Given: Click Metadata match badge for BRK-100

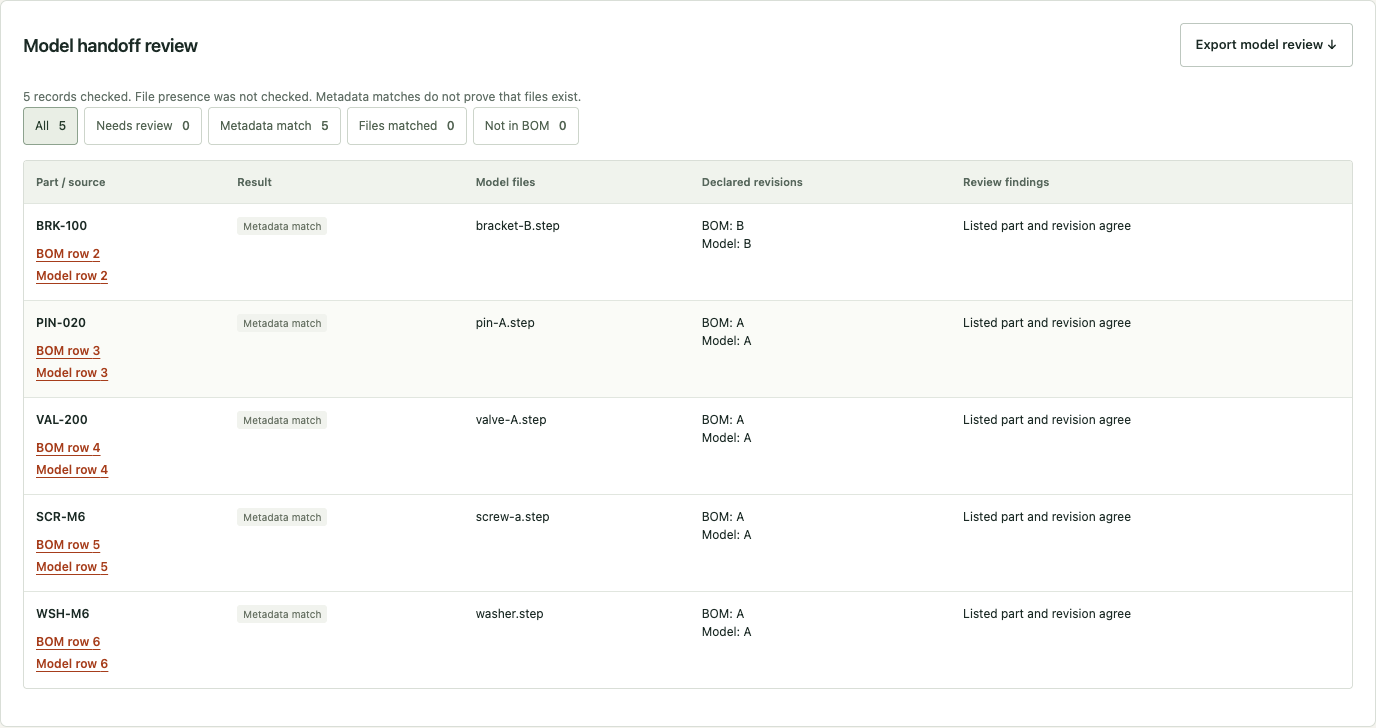Looking at the screenshot, I should point(282,227).
